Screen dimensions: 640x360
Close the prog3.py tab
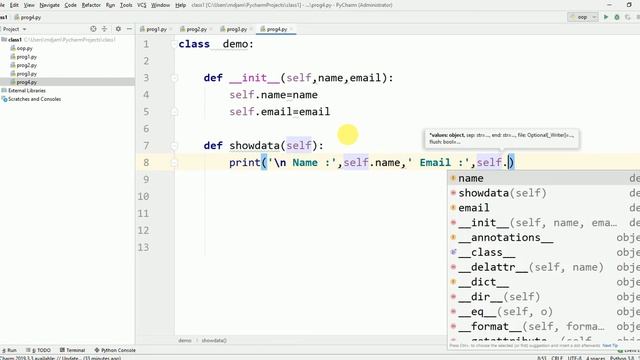(x=251, y=29)
